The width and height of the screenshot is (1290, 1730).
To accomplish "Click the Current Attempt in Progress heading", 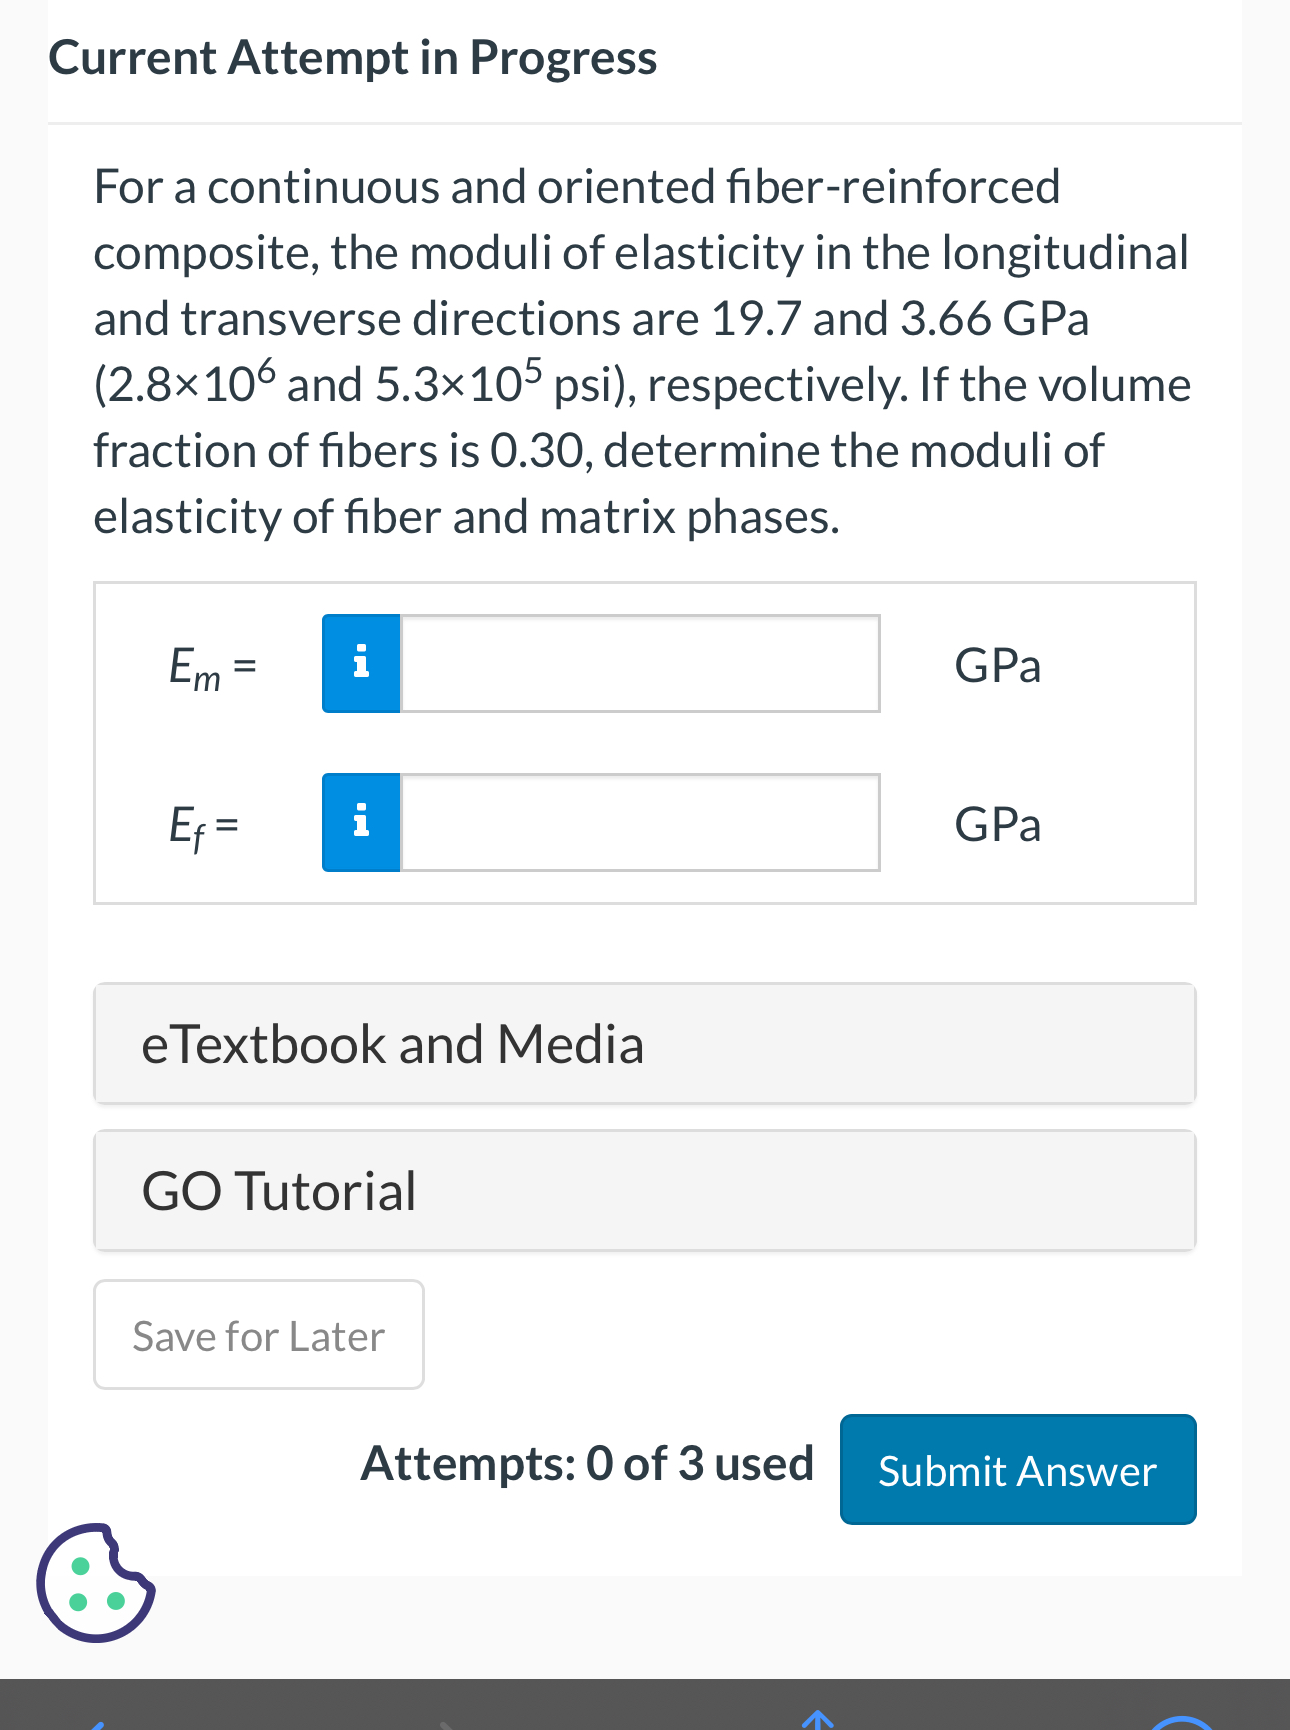I will coord(352,57).
